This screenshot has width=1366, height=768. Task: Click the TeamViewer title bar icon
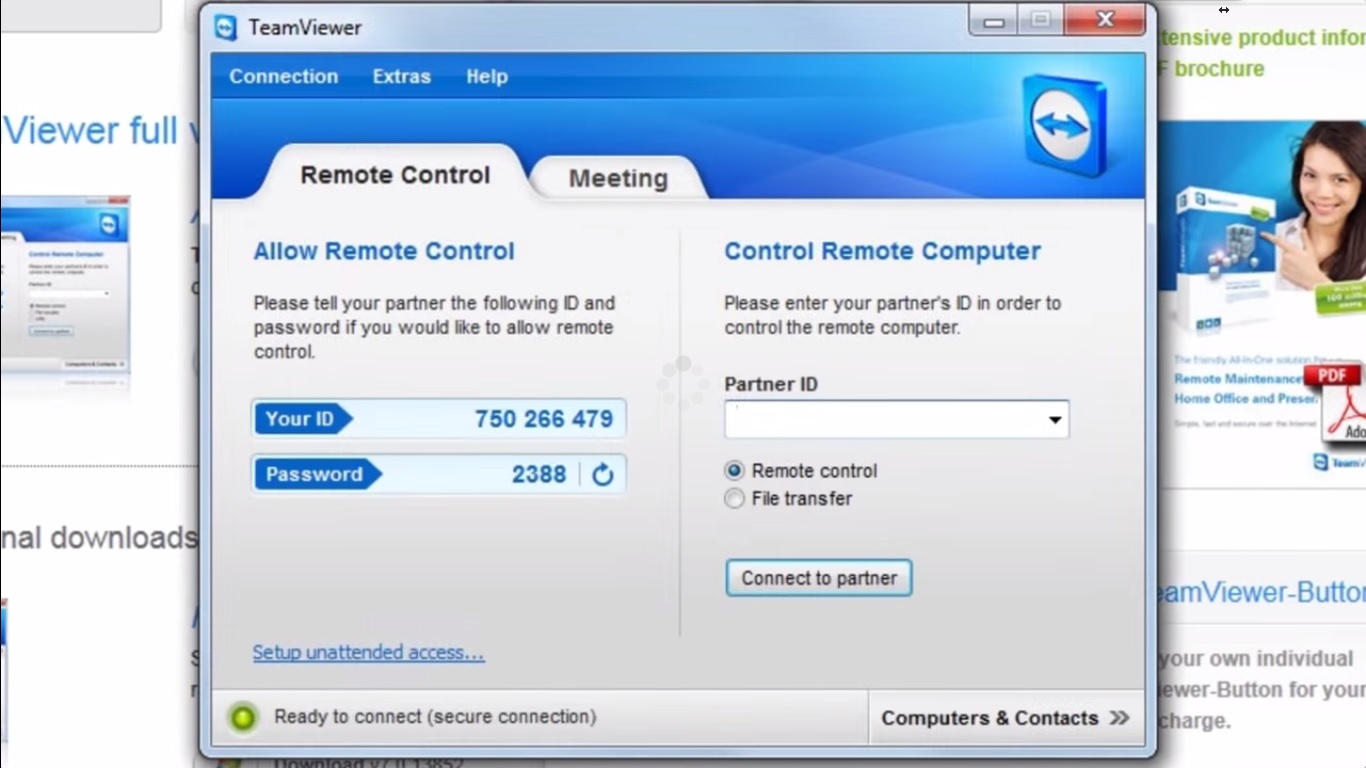click(x=226, y=27)
